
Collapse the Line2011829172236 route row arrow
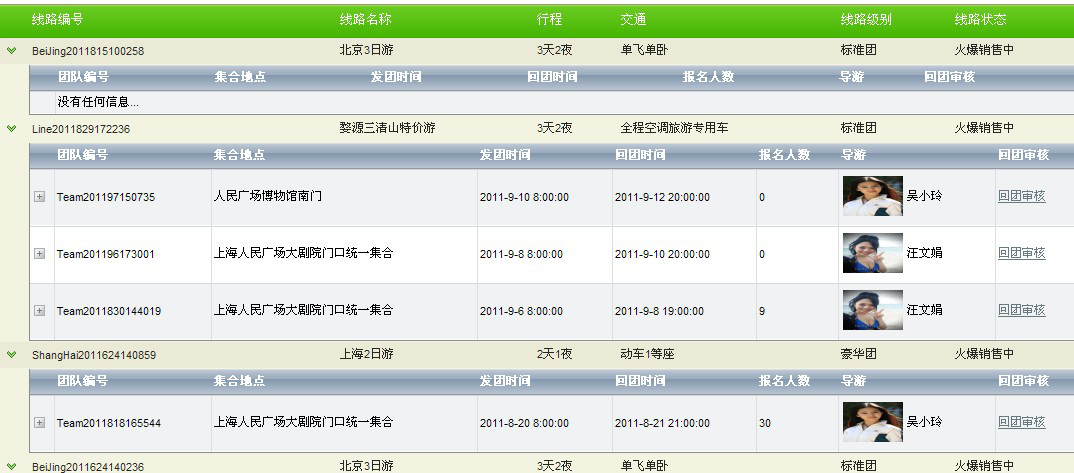coord(11,128)
